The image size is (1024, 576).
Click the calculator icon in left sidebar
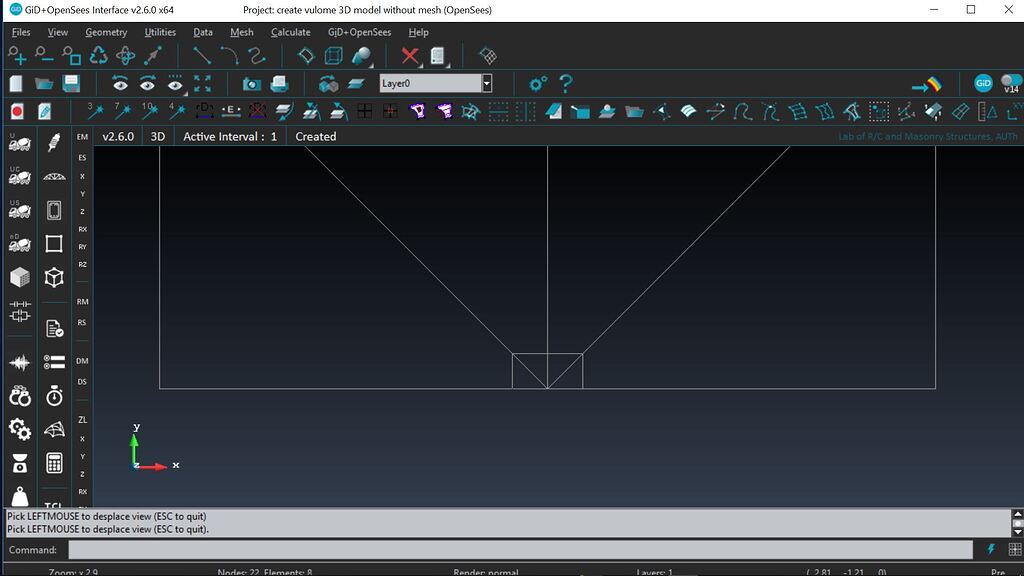54,463
